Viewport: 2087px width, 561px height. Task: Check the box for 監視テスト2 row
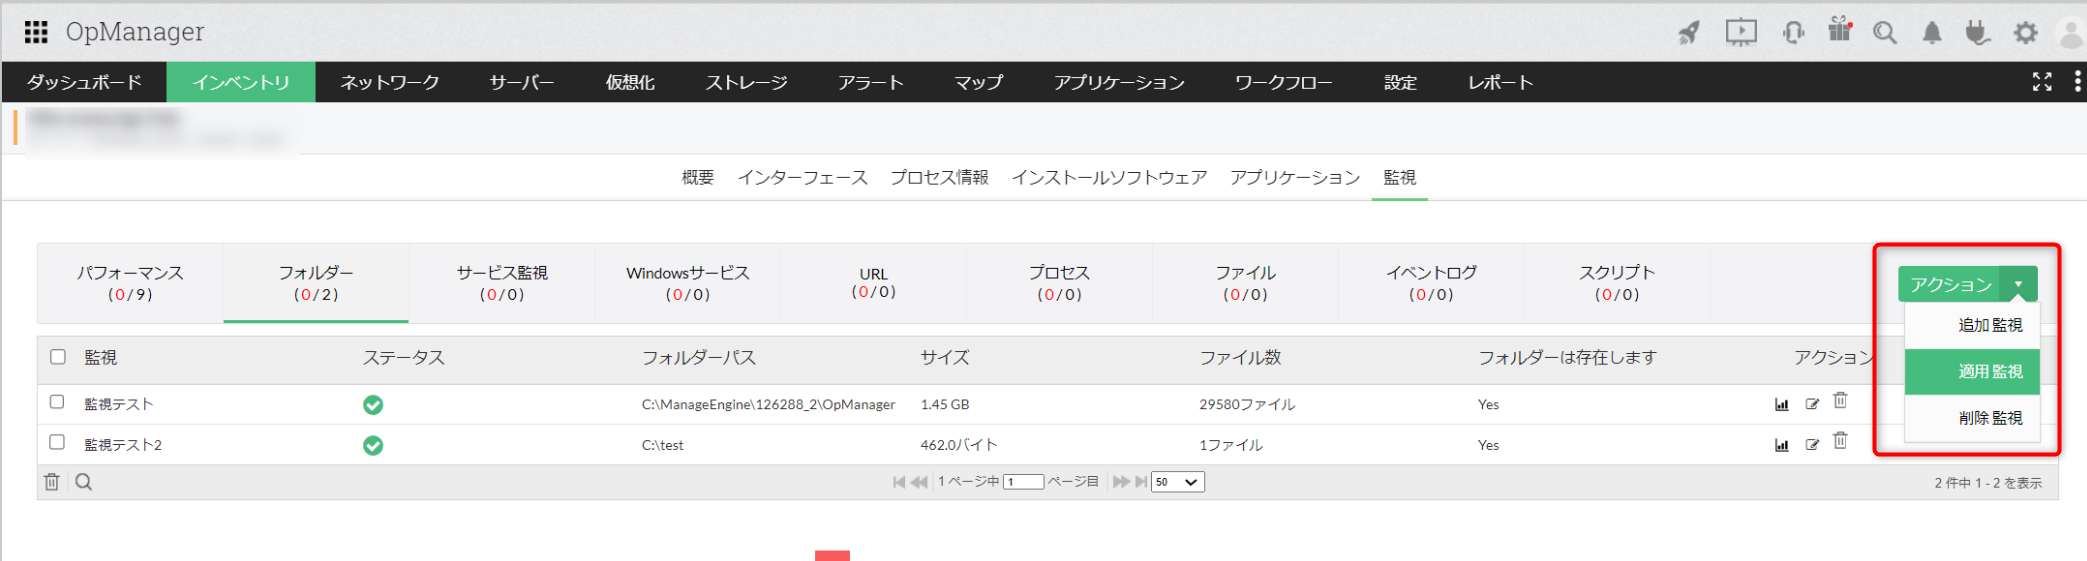point(57,442)
